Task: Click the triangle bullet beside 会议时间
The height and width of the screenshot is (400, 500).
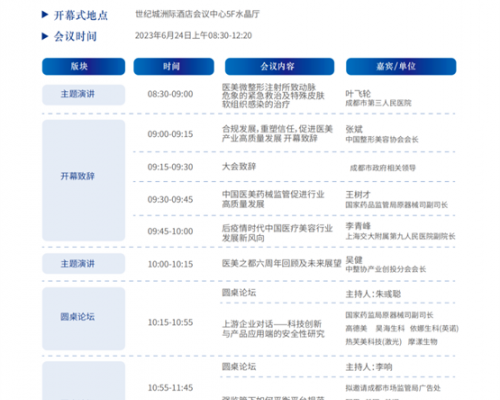Action: coord(45,36)
